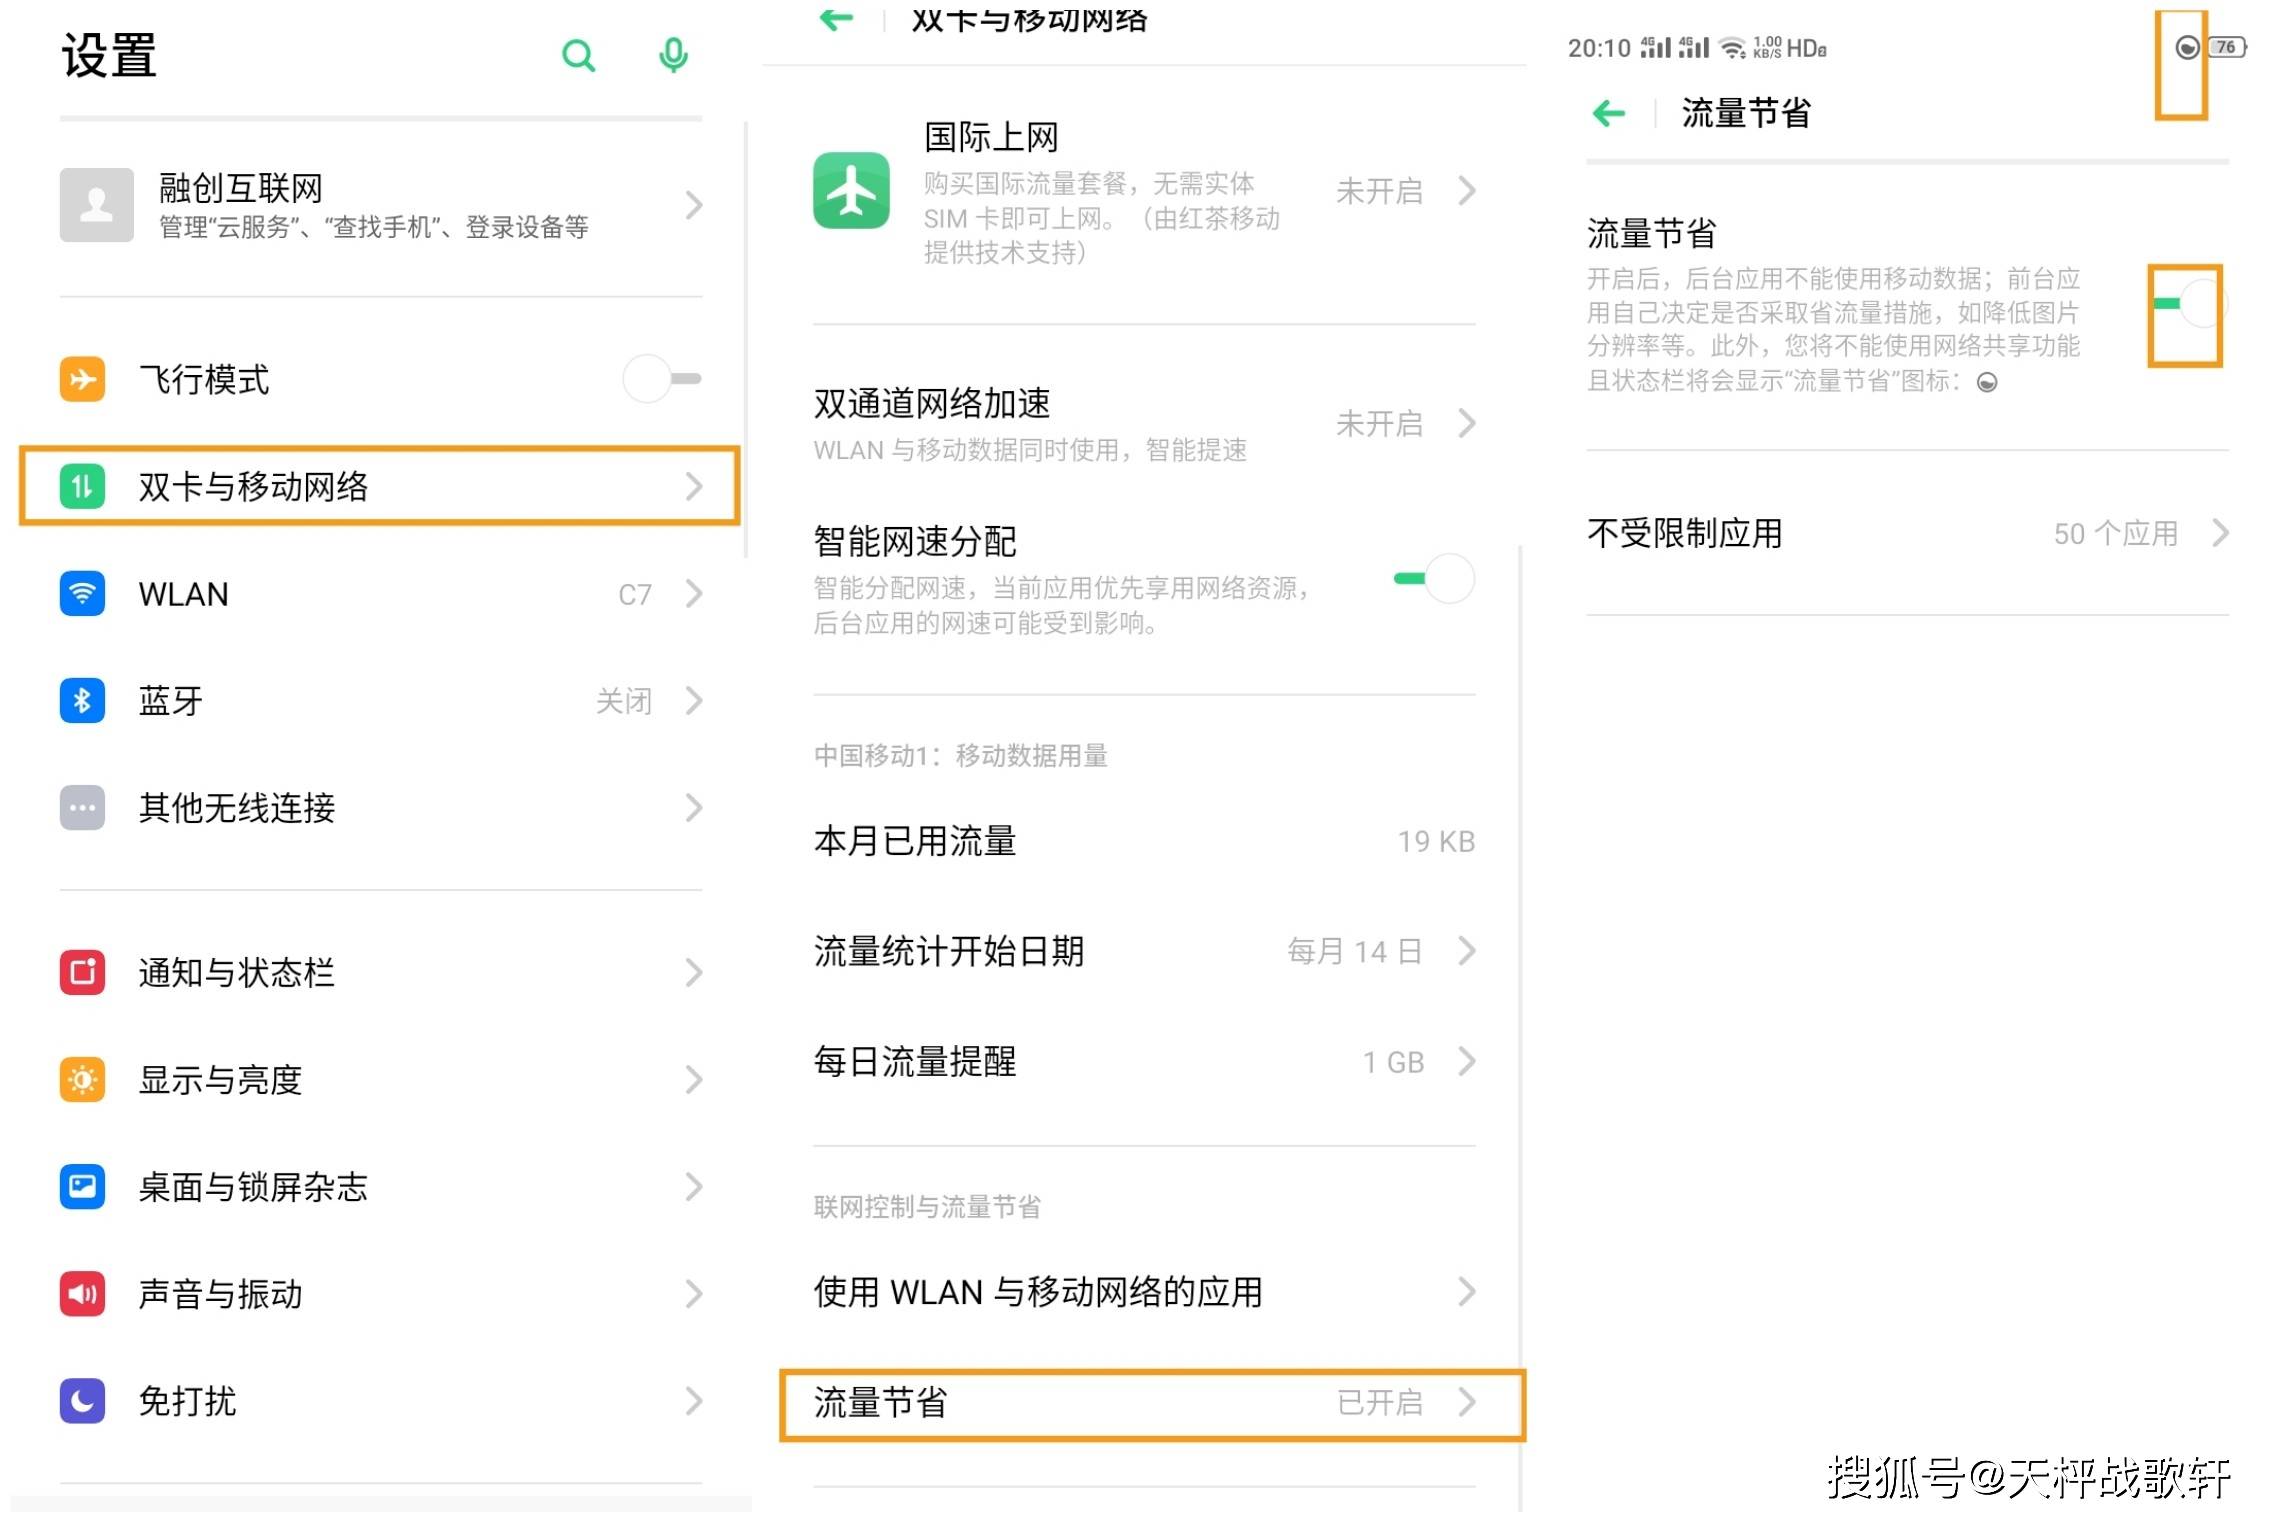
Task: Tap 未开启 status beside 双通道网络加速
Action: (1379, 424)
